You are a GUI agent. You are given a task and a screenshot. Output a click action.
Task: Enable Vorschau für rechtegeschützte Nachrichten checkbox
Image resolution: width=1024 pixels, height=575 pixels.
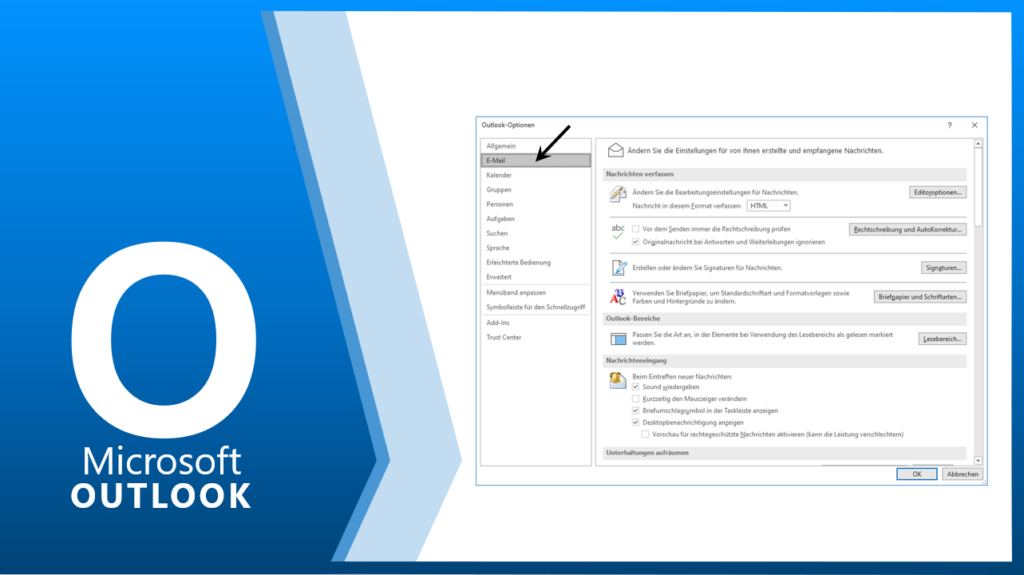point(645,434)
